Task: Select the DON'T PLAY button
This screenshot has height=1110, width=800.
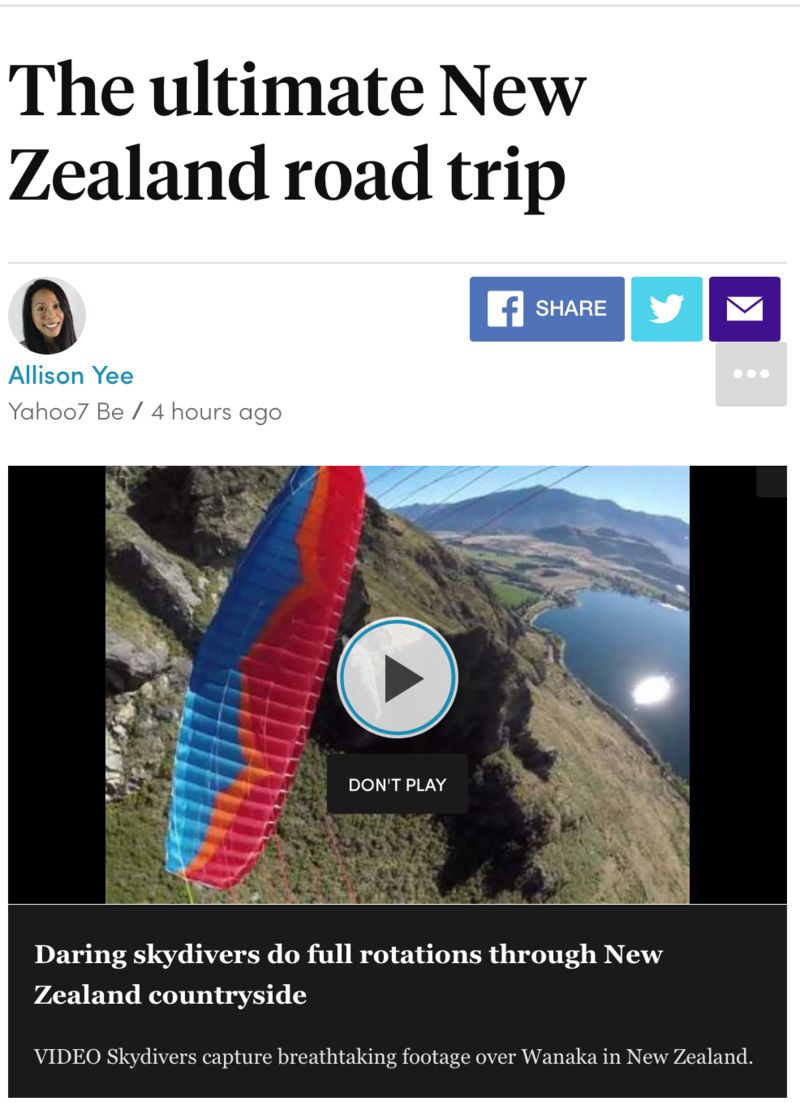Action: tap(397, 784)
